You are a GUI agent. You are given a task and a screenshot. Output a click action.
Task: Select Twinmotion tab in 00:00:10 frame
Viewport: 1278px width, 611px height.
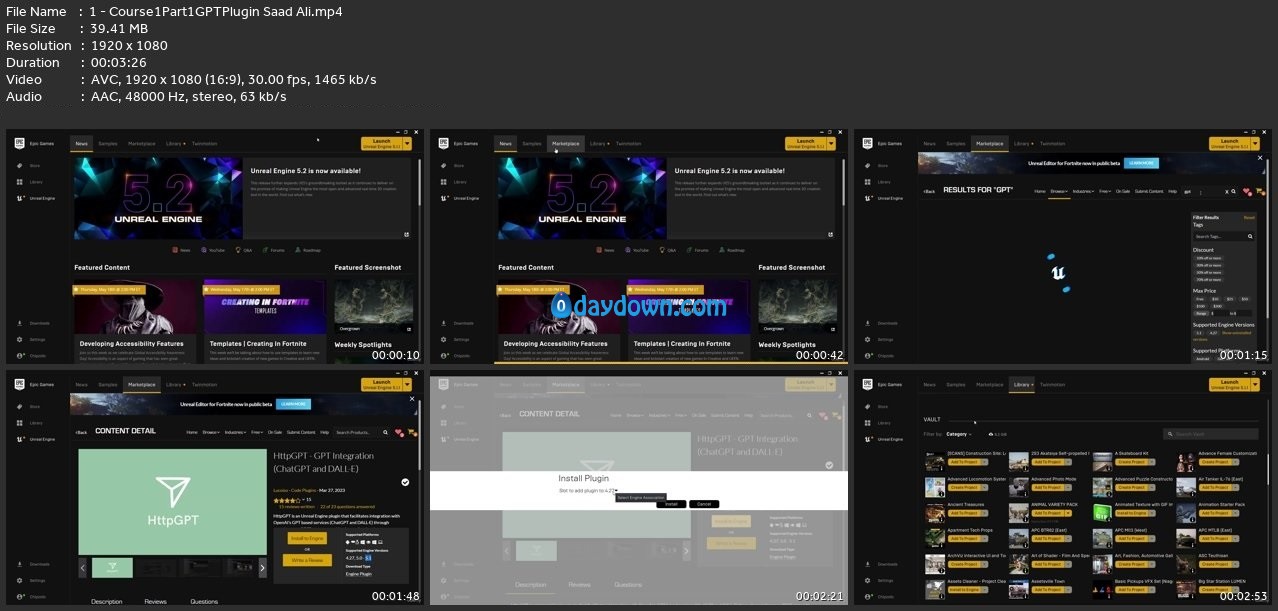click(x=205, y=143)
